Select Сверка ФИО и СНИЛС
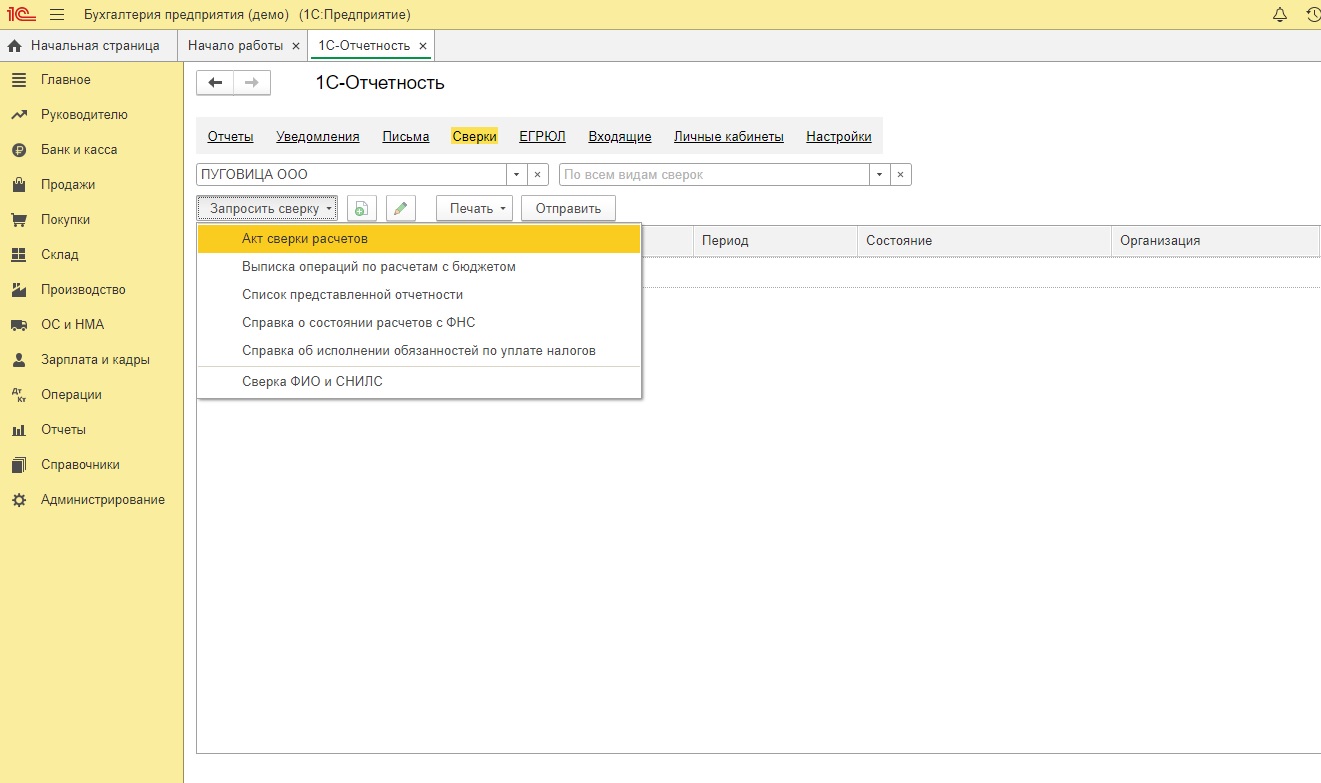The image size is (1321, 783). pyautogui.click(x=419, y=381)
